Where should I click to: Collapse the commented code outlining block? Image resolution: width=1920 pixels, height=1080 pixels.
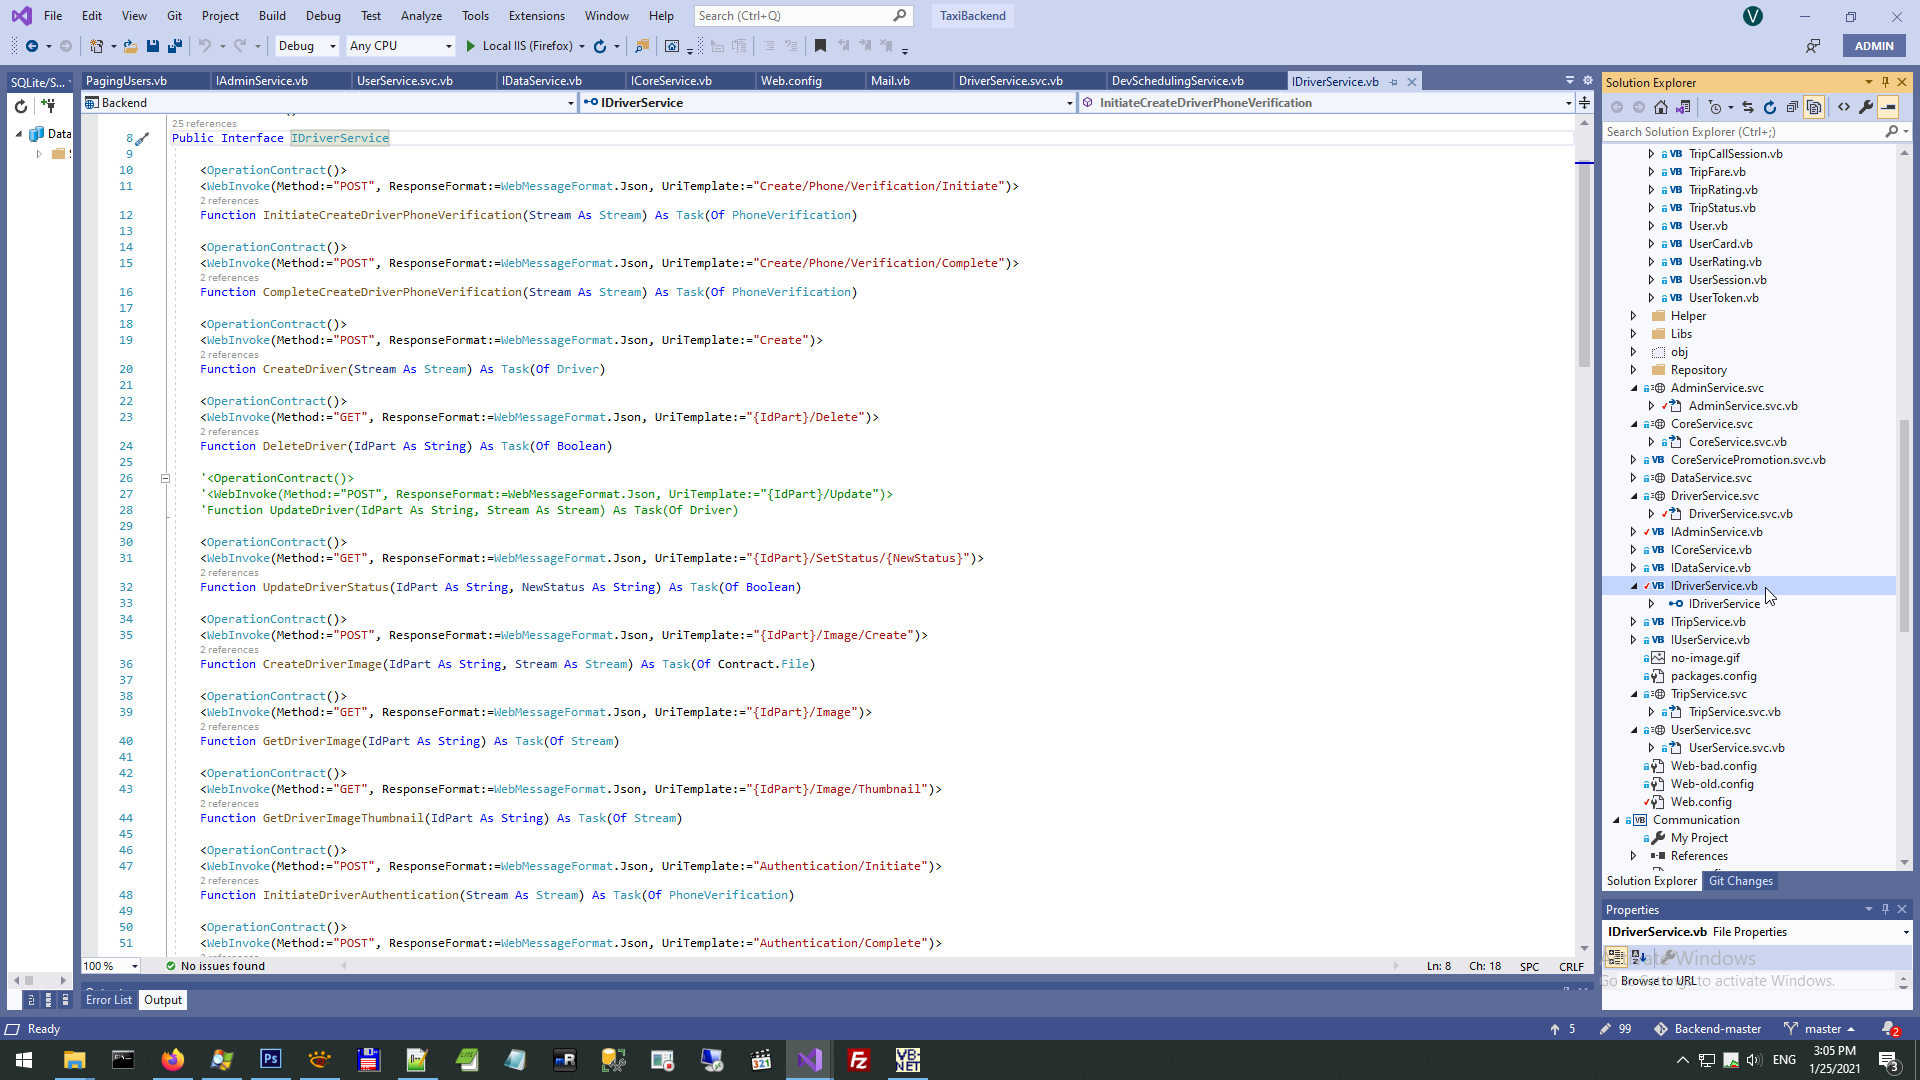pyautogui.click(x=165, y=478)
